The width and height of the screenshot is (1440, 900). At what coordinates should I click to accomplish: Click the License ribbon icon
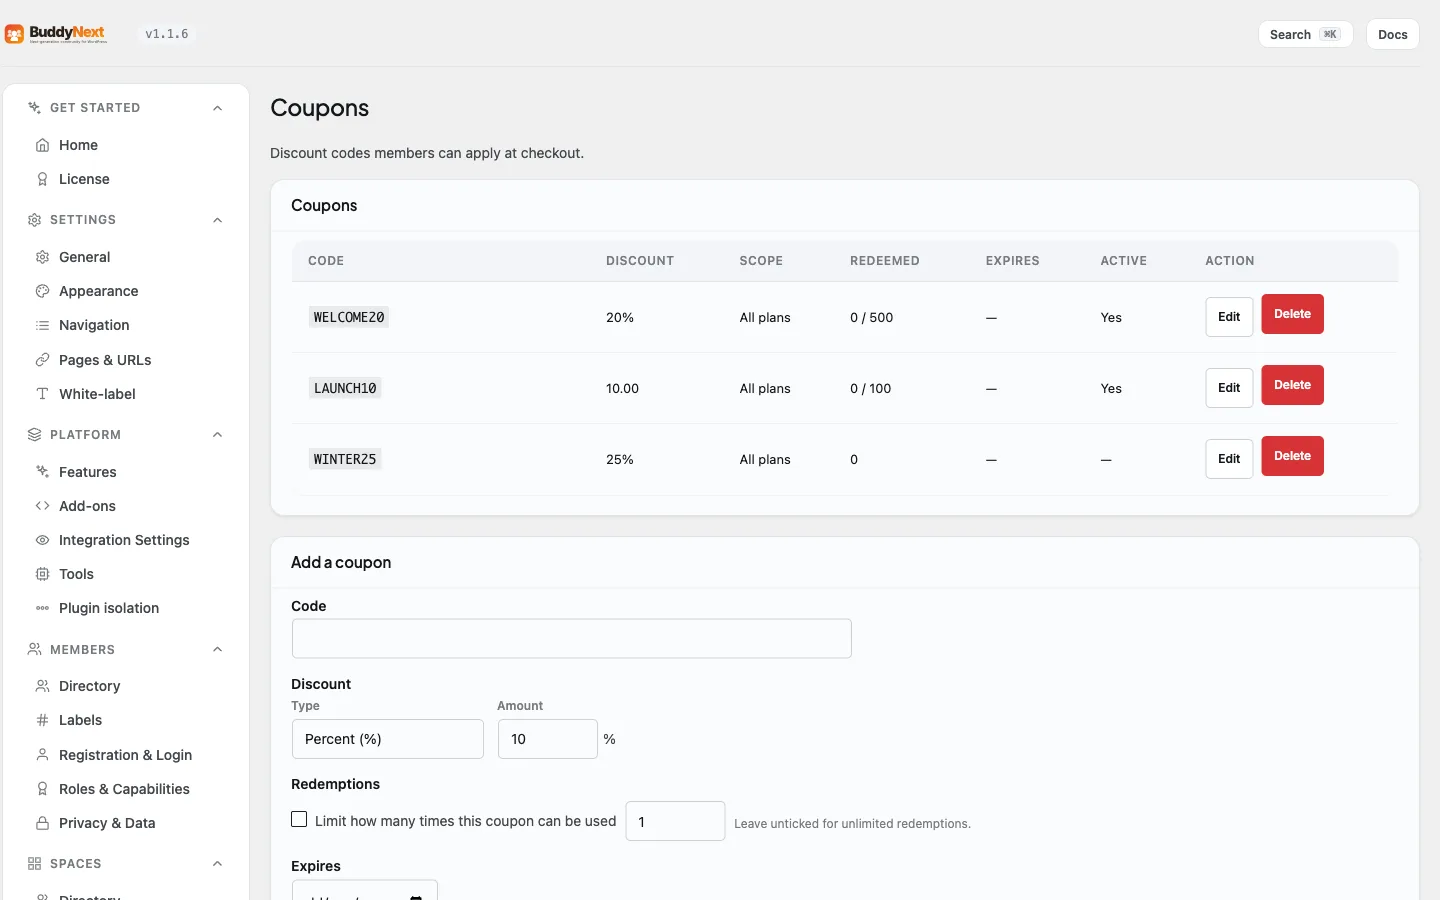(42, 179)
